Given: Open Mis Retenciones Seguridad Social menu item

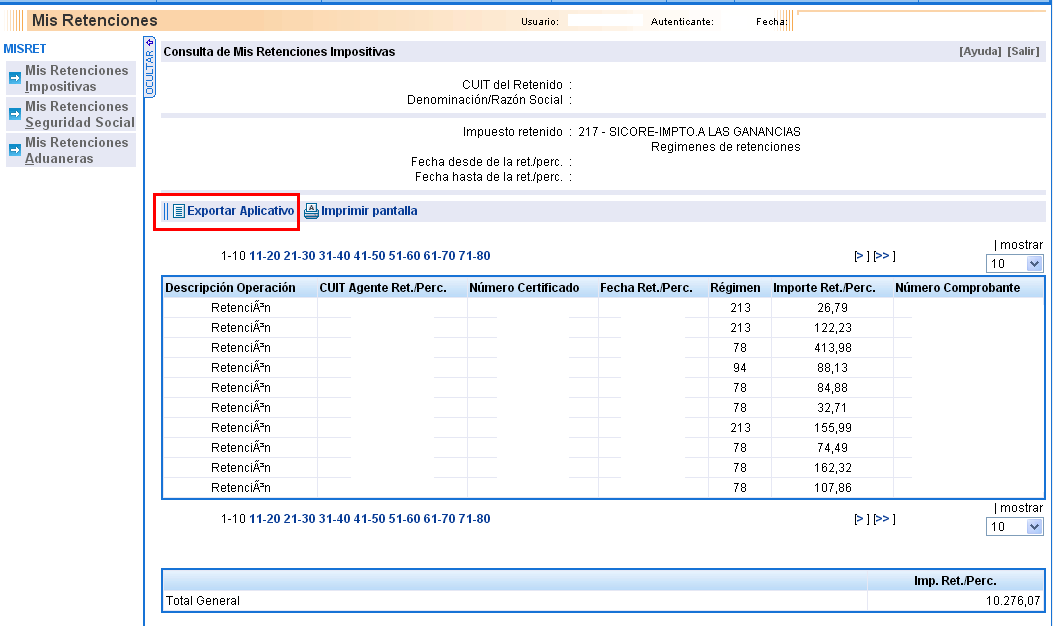Looking at the screenshot, I should 80,114.
